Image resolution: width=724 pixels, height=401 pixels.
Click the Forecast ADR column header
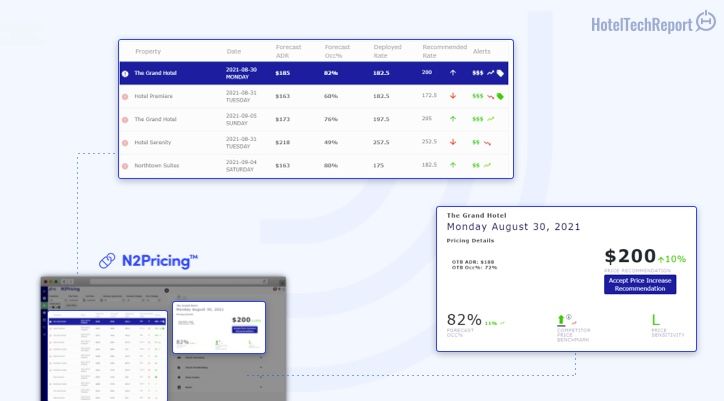(x=288, y=51)
